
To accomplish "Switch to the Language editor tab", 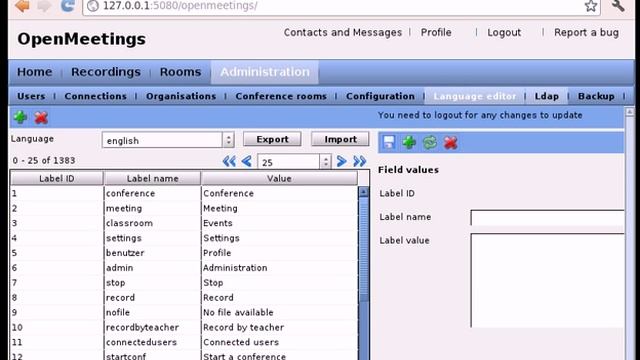I will pyautogui.click(x=475, y=96).
